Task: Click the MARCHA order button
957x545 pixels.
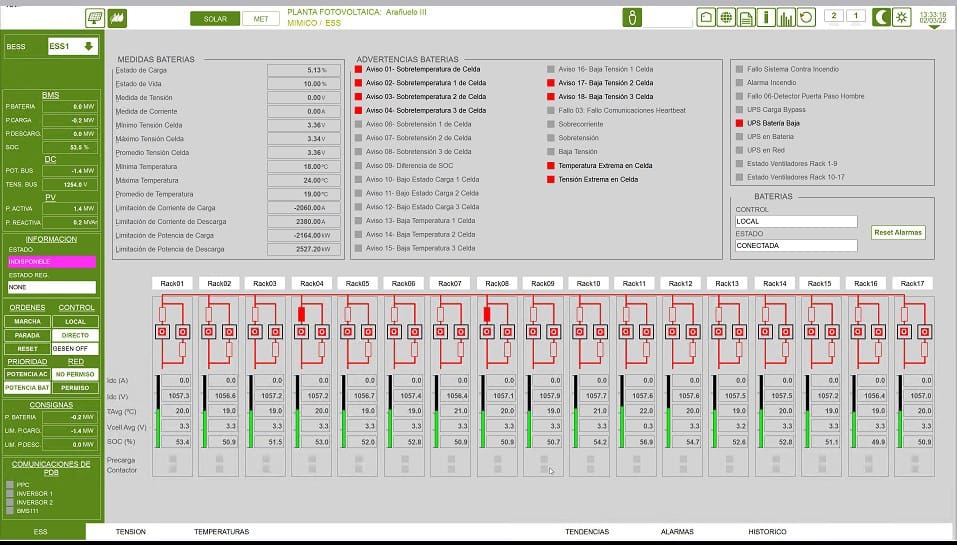Action: [x=26, y=321]
